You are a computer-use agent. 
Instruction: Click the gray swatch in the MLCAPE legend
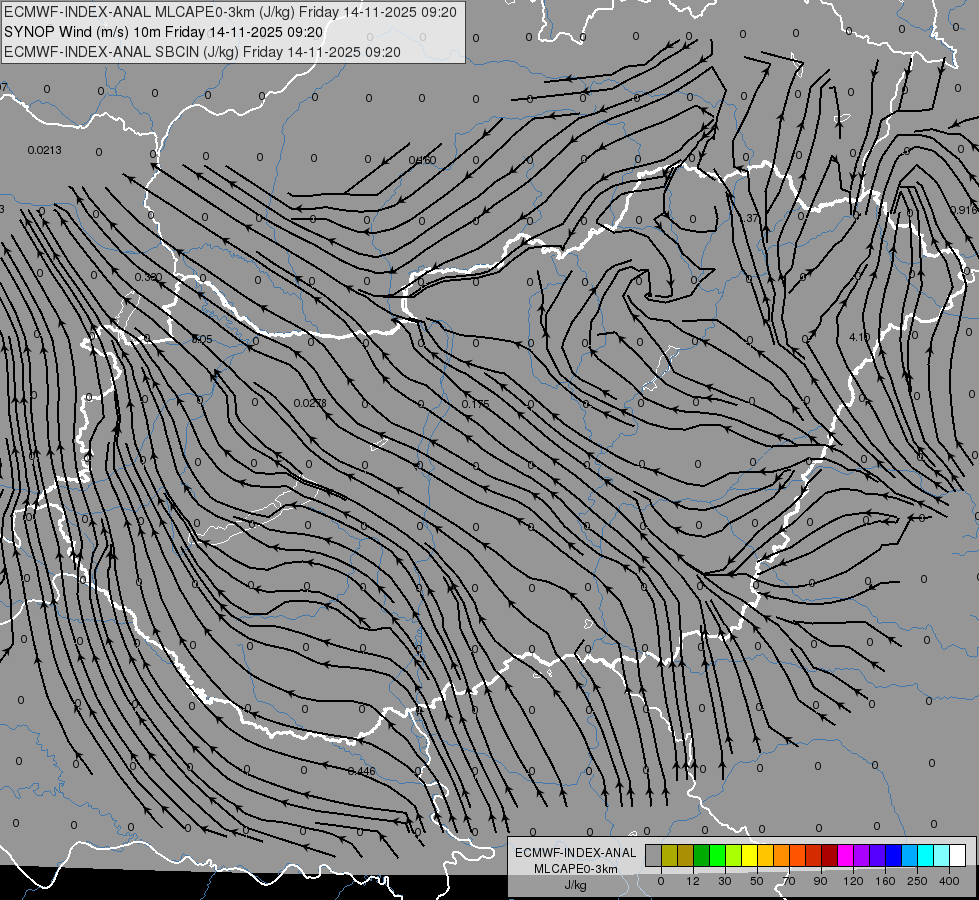(x=654, y=855)
